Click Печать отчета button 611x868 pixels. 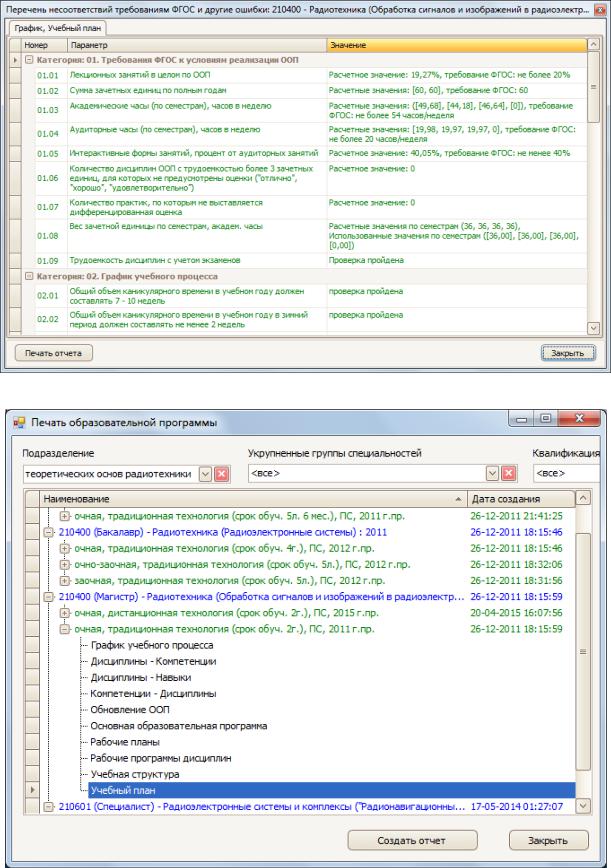53,353
